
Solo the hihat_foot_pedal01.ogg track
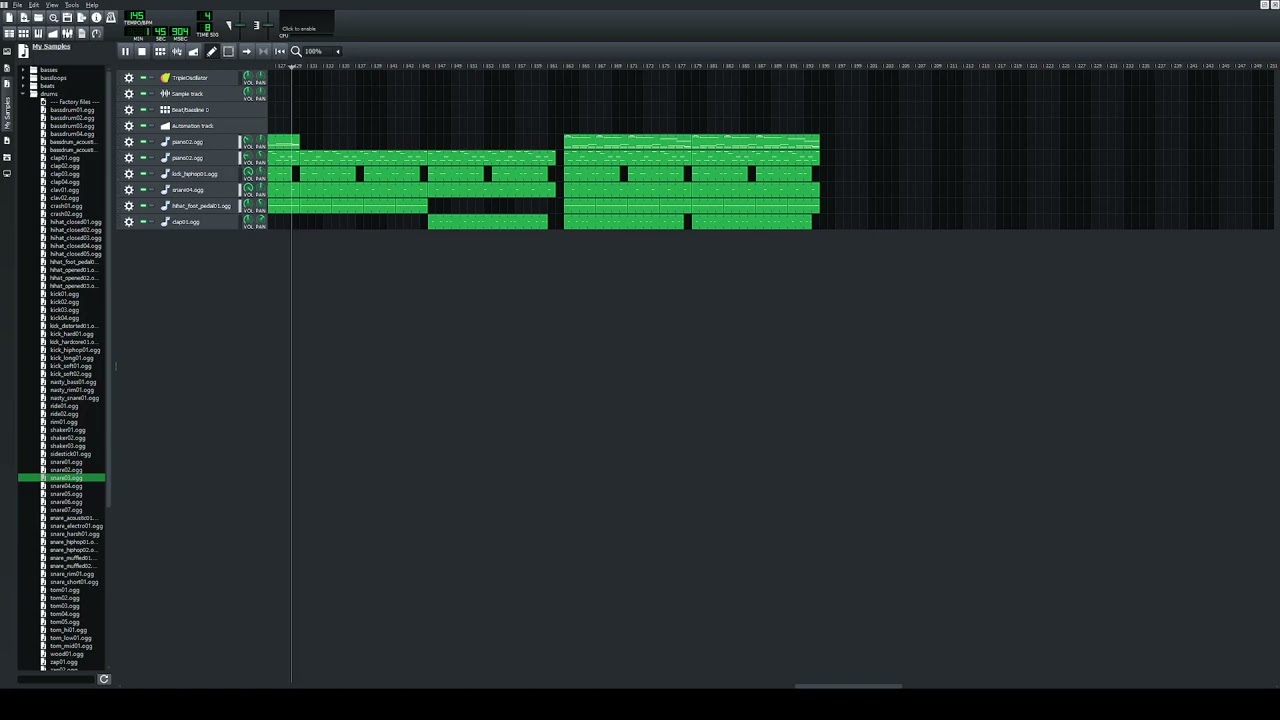click(152, 206)
